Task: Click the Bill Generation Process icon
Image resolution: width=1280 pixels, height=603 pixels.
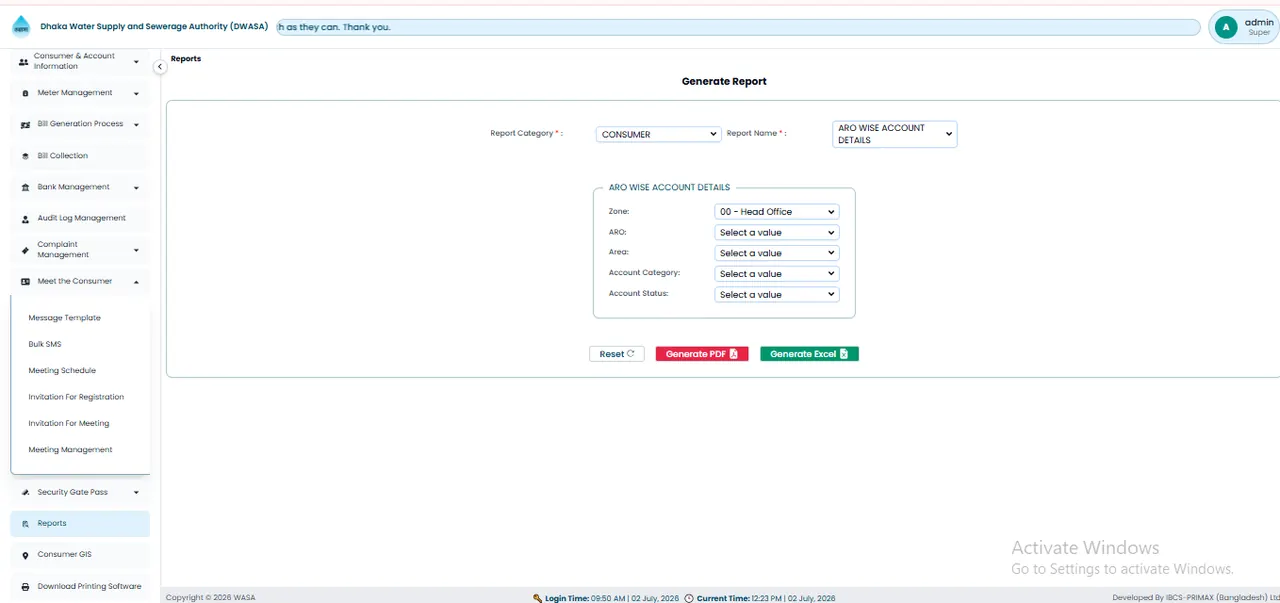Action: [x=25, y=125]
